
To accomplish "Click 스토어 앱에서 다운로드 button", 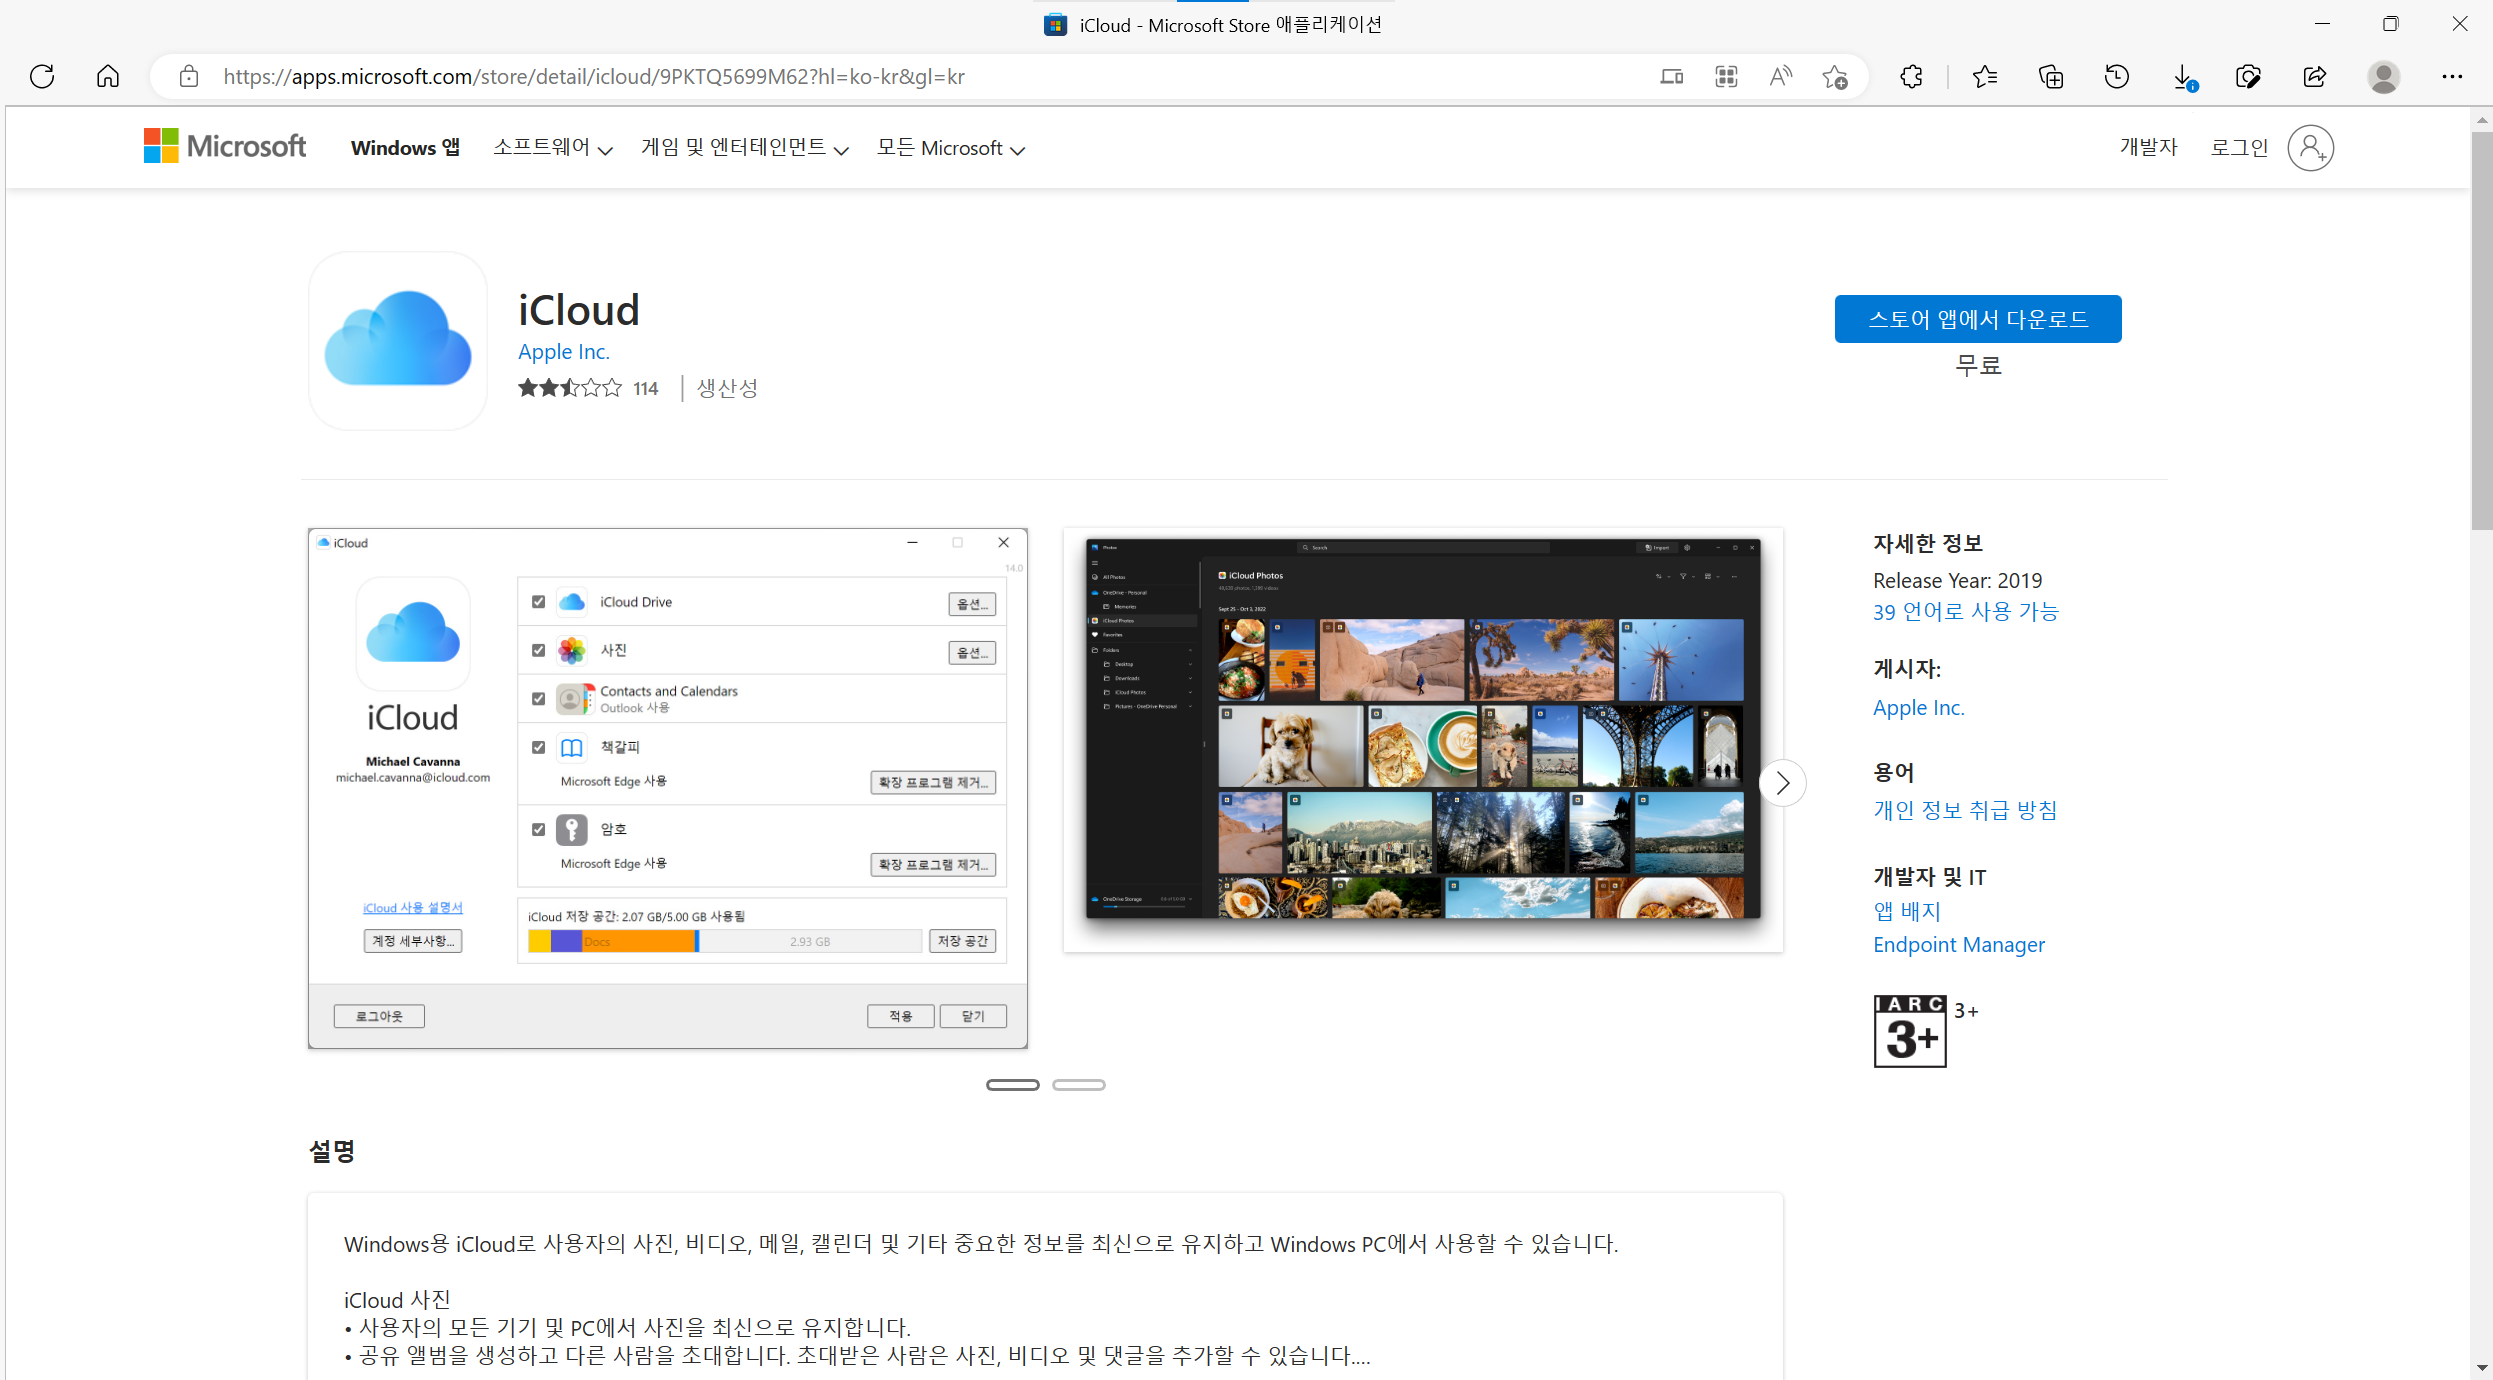I will coord(1978,319).
